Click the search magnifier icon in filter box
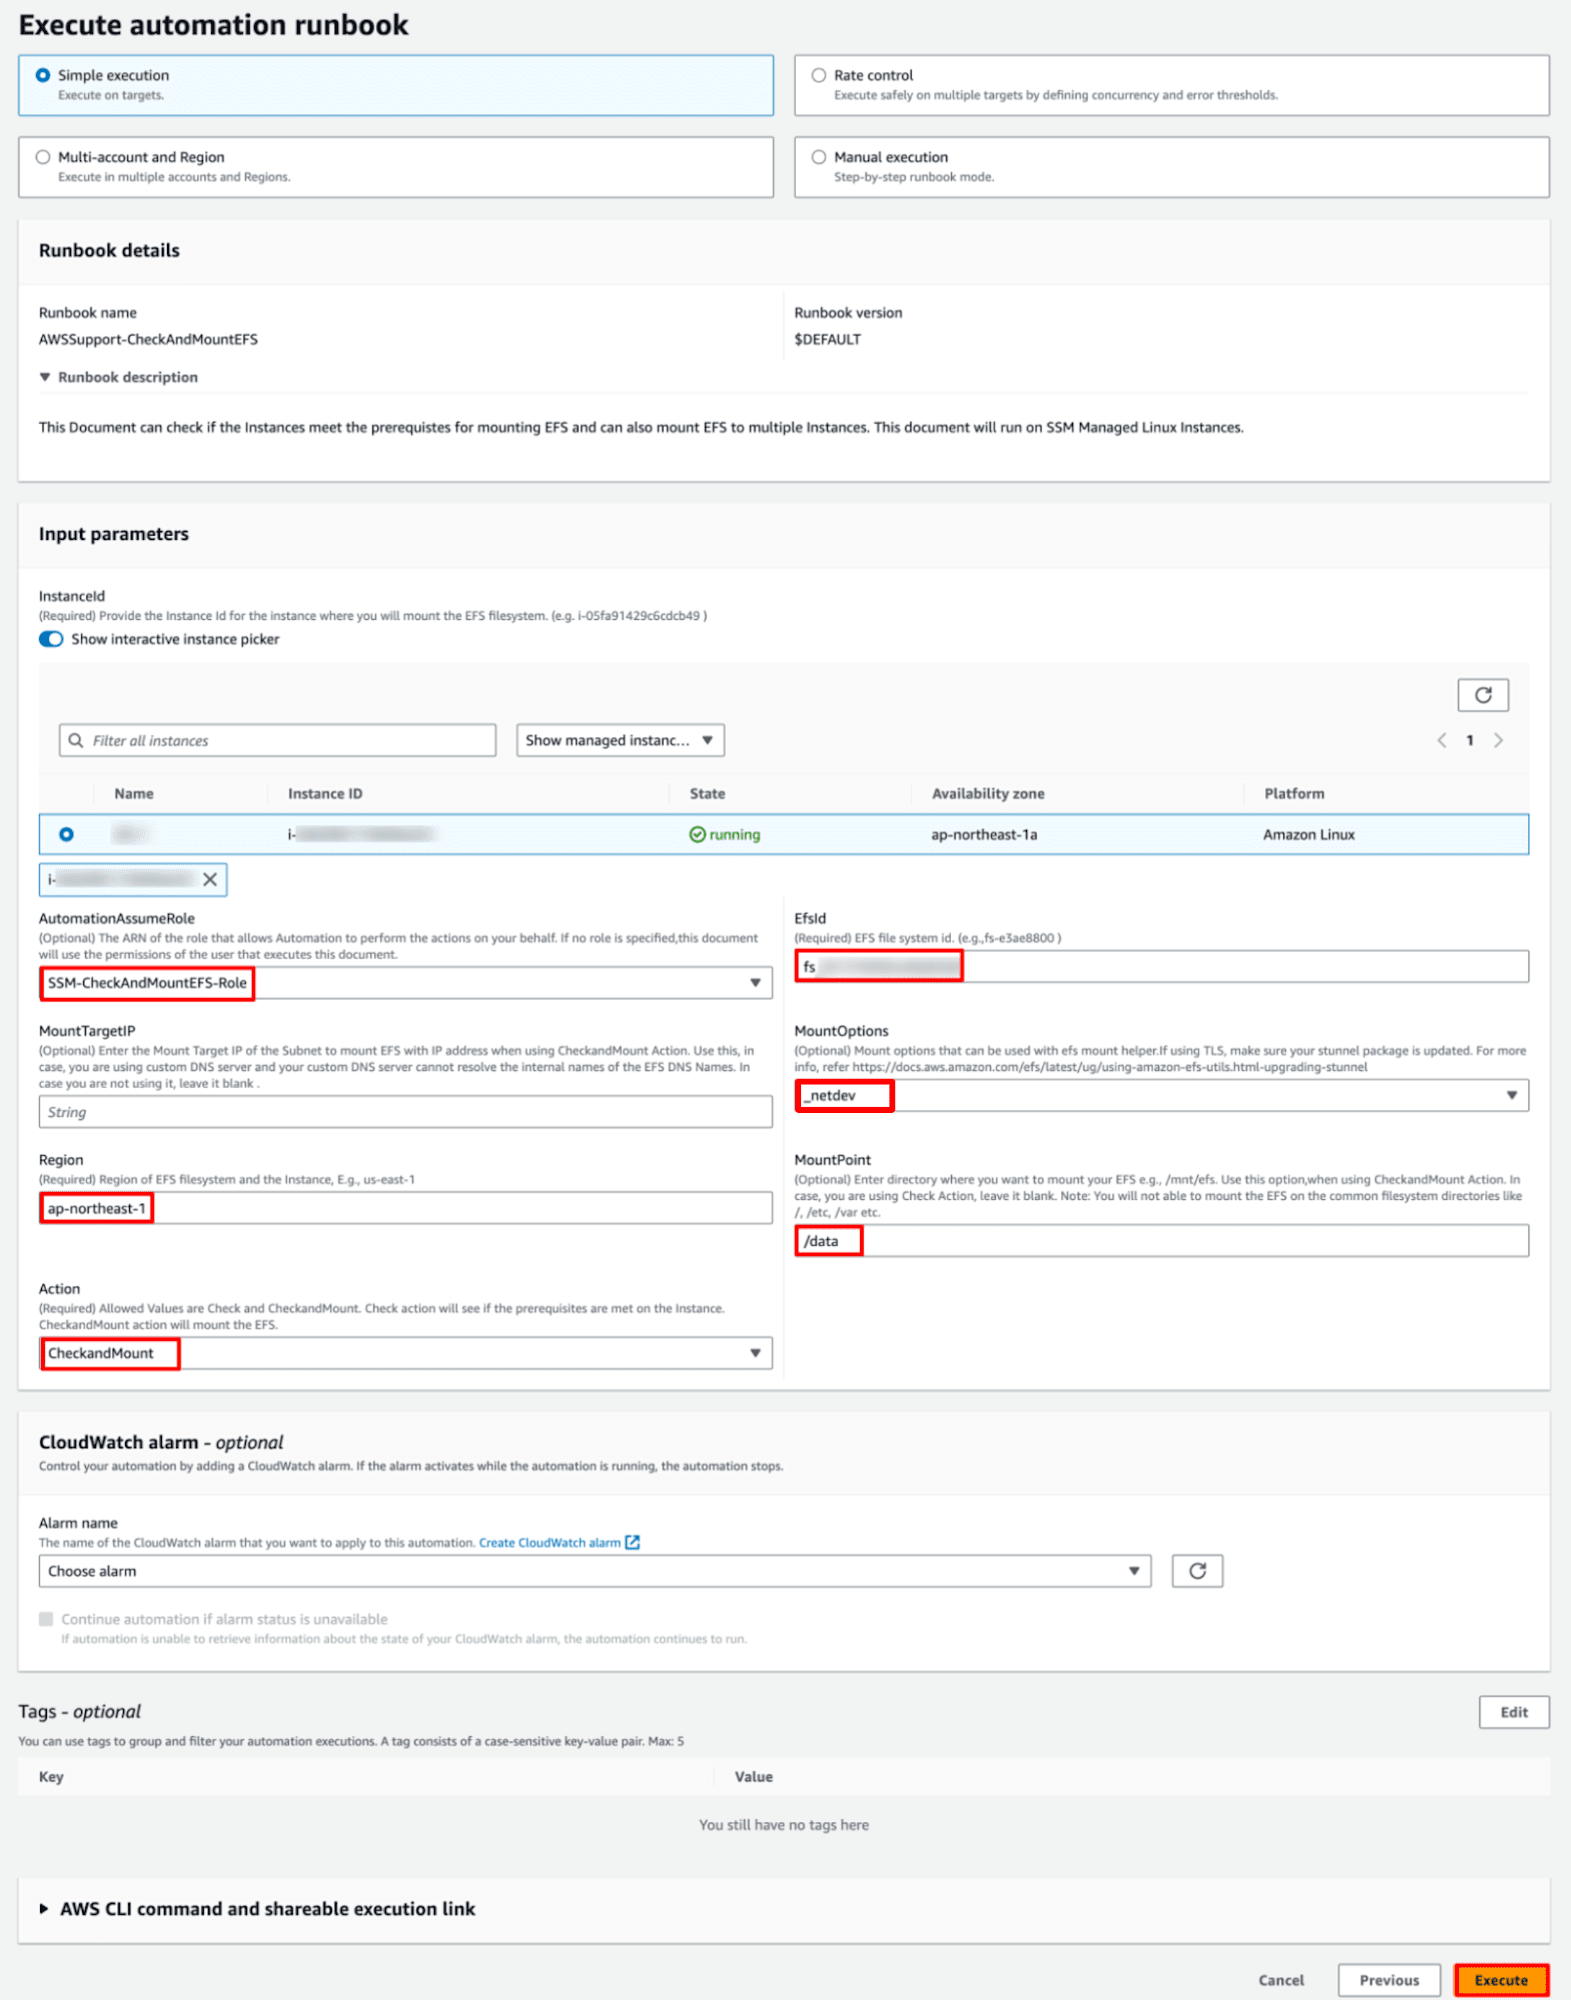This screenshot has width=1571, height=2000. 76,740
